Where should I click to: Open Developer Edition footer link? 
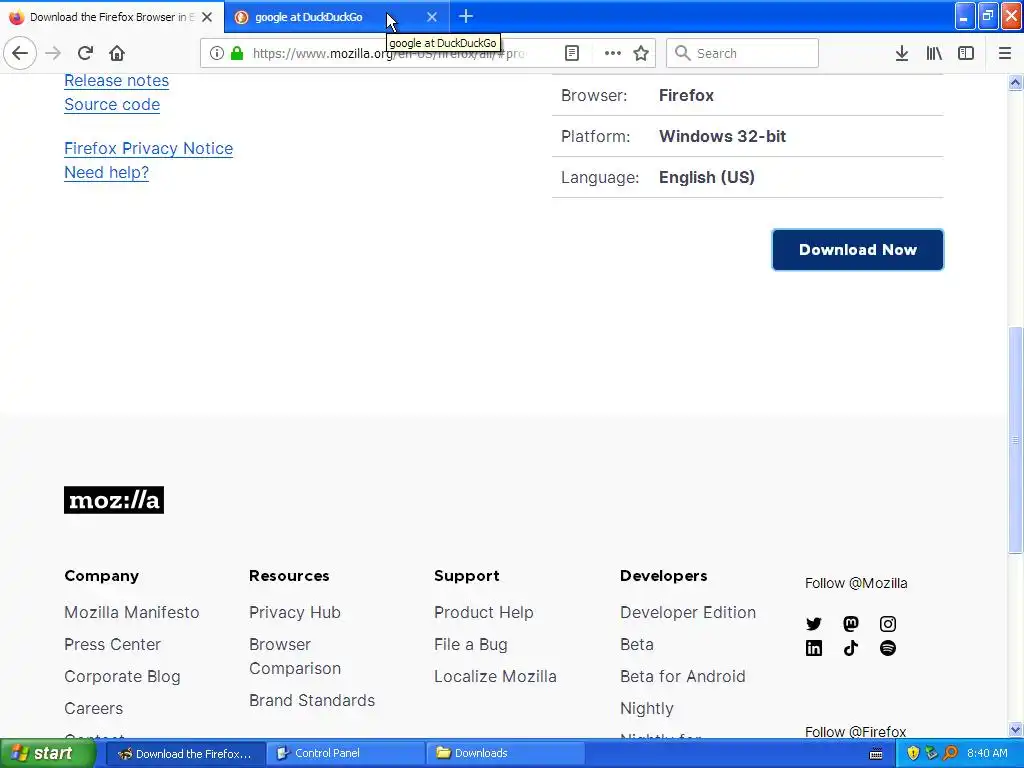pyautogui.click(x=688, y=613)
